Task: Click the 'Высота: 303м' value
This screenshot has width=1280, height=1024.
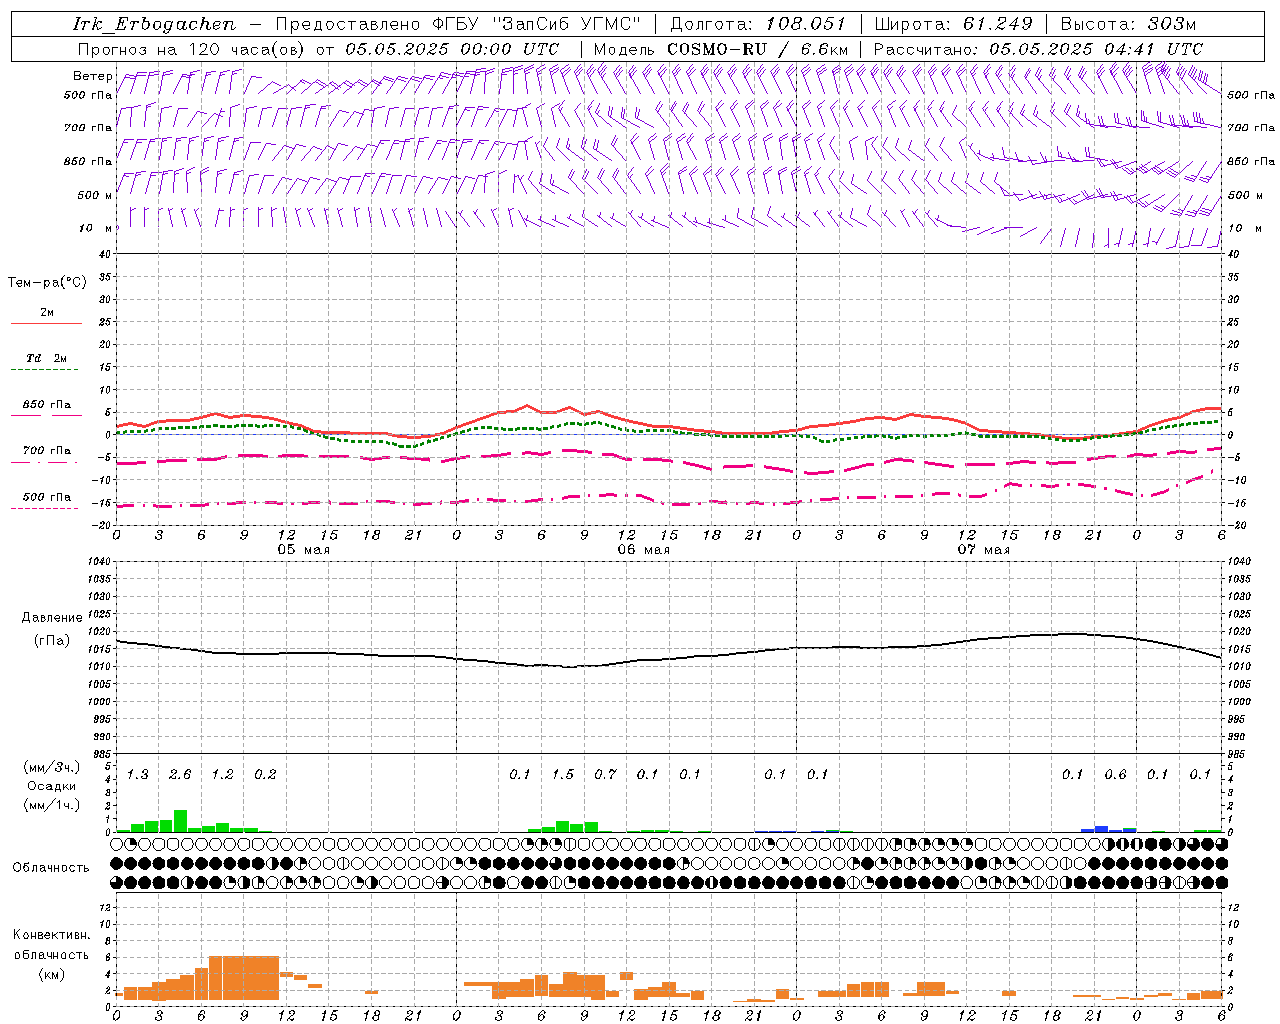Action: [x=1128, y=24]
